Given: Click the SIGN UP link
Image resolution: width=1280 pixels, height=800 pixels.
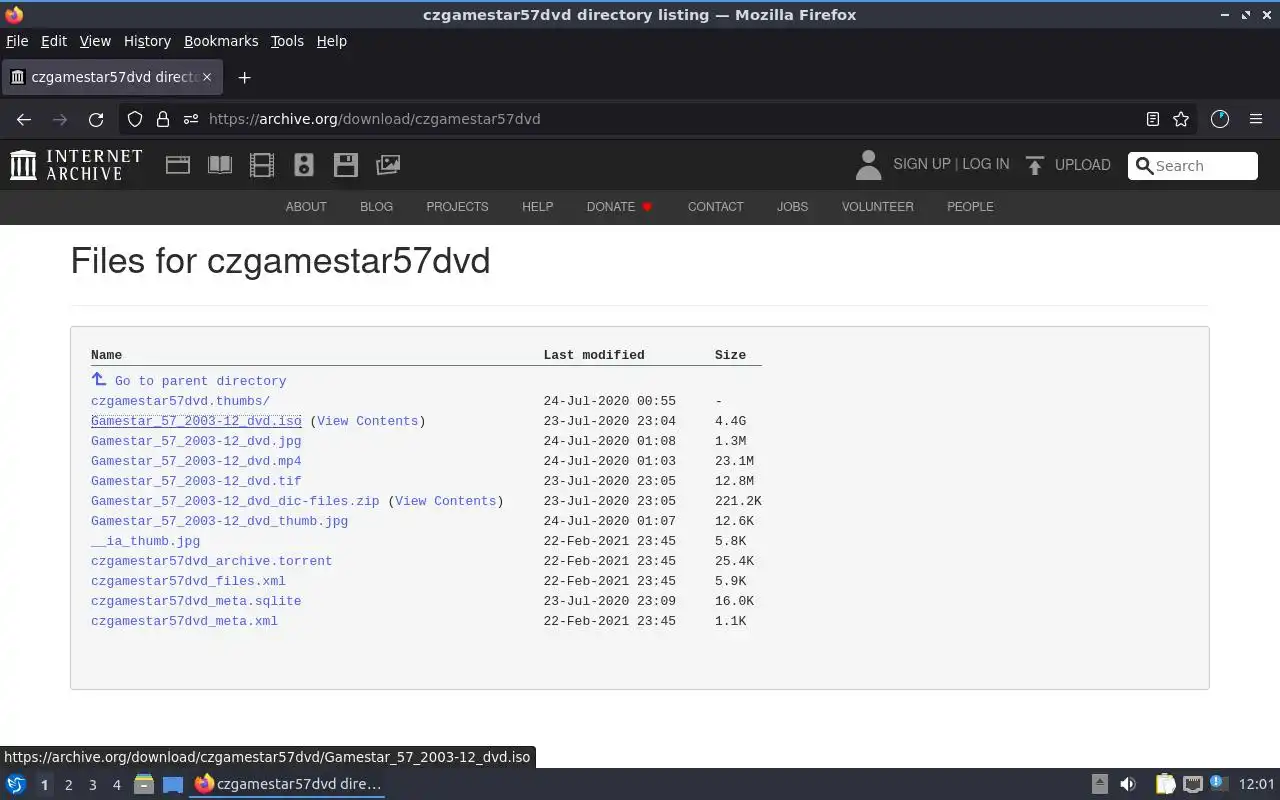Looking at the screenshot, I should point(922,164).
